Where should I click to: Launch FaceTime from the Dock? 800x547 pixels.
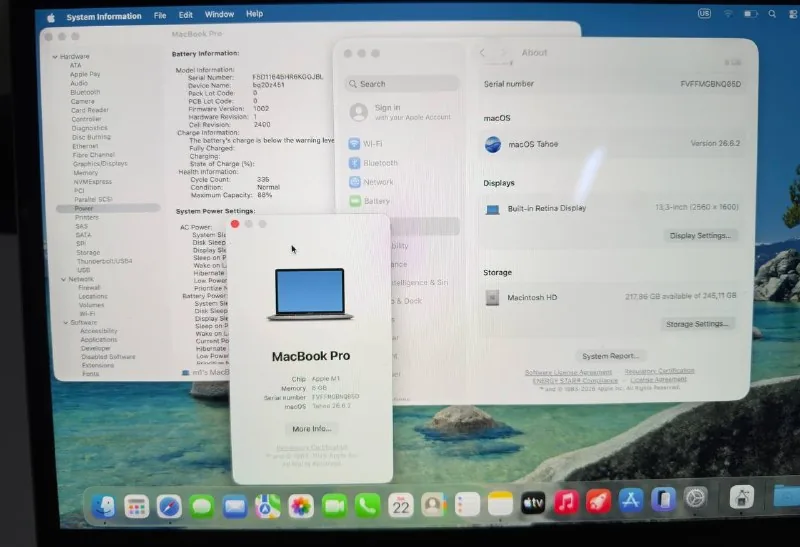click(334, 506)
